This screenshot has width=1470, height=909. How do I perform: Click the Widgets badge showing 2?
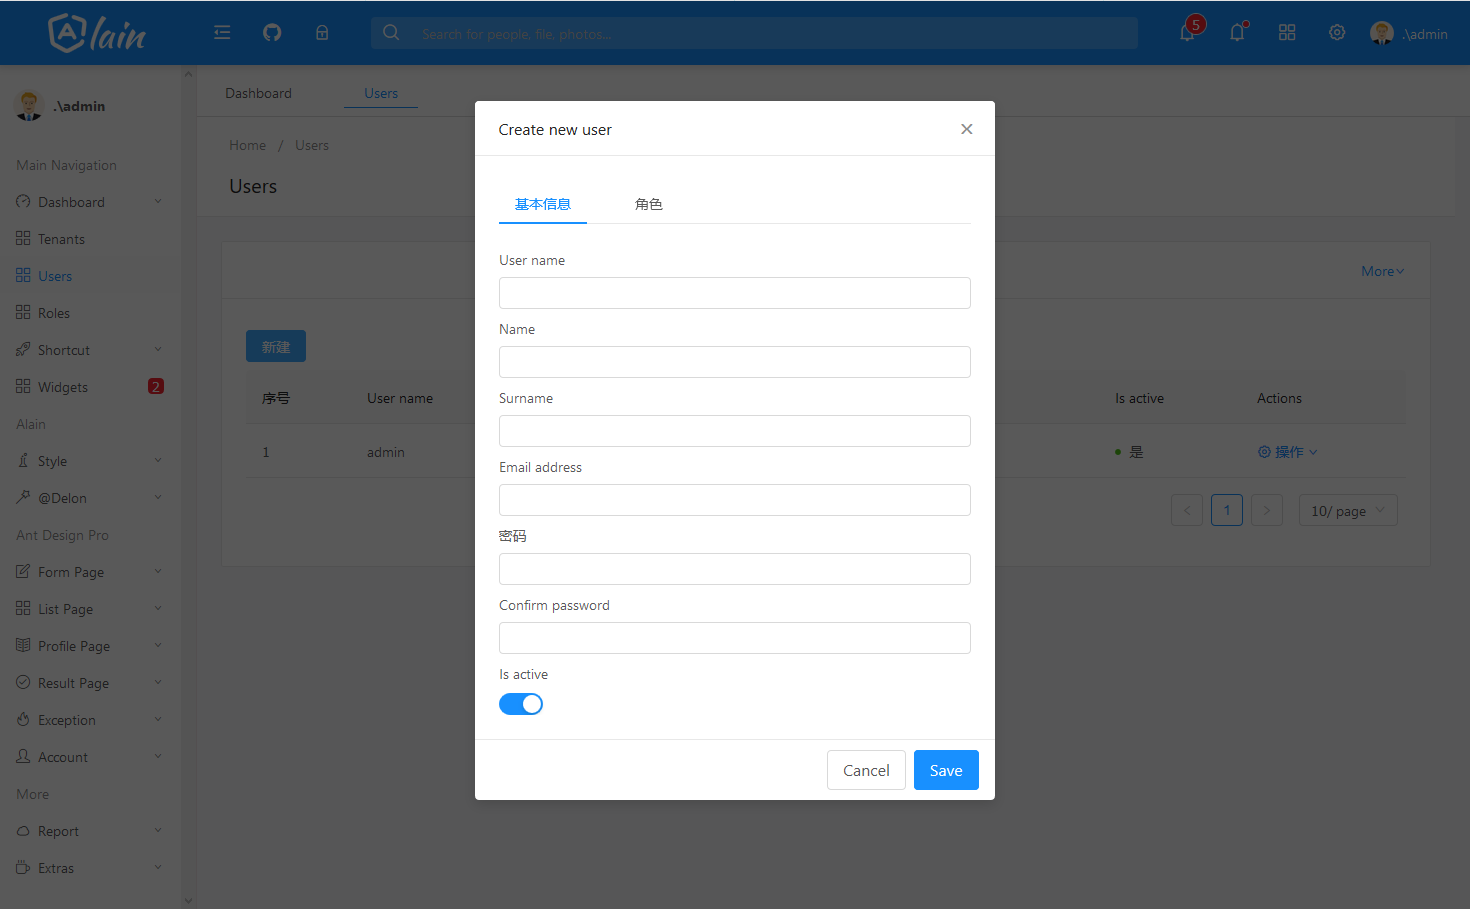(156, 386)
